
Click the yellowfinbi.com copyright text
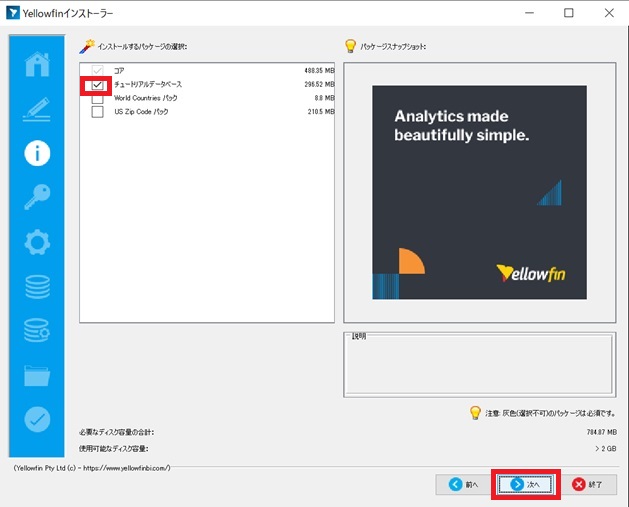coord(92,468)
